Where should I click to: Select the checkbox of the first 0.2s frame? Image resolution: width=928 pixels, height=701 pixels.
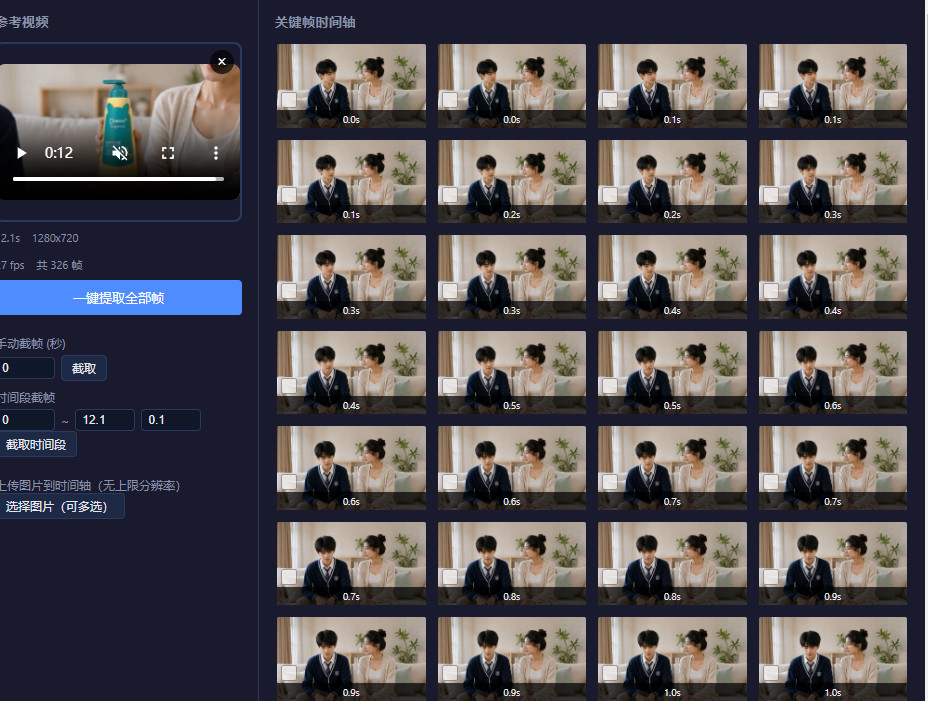(450, 195)
